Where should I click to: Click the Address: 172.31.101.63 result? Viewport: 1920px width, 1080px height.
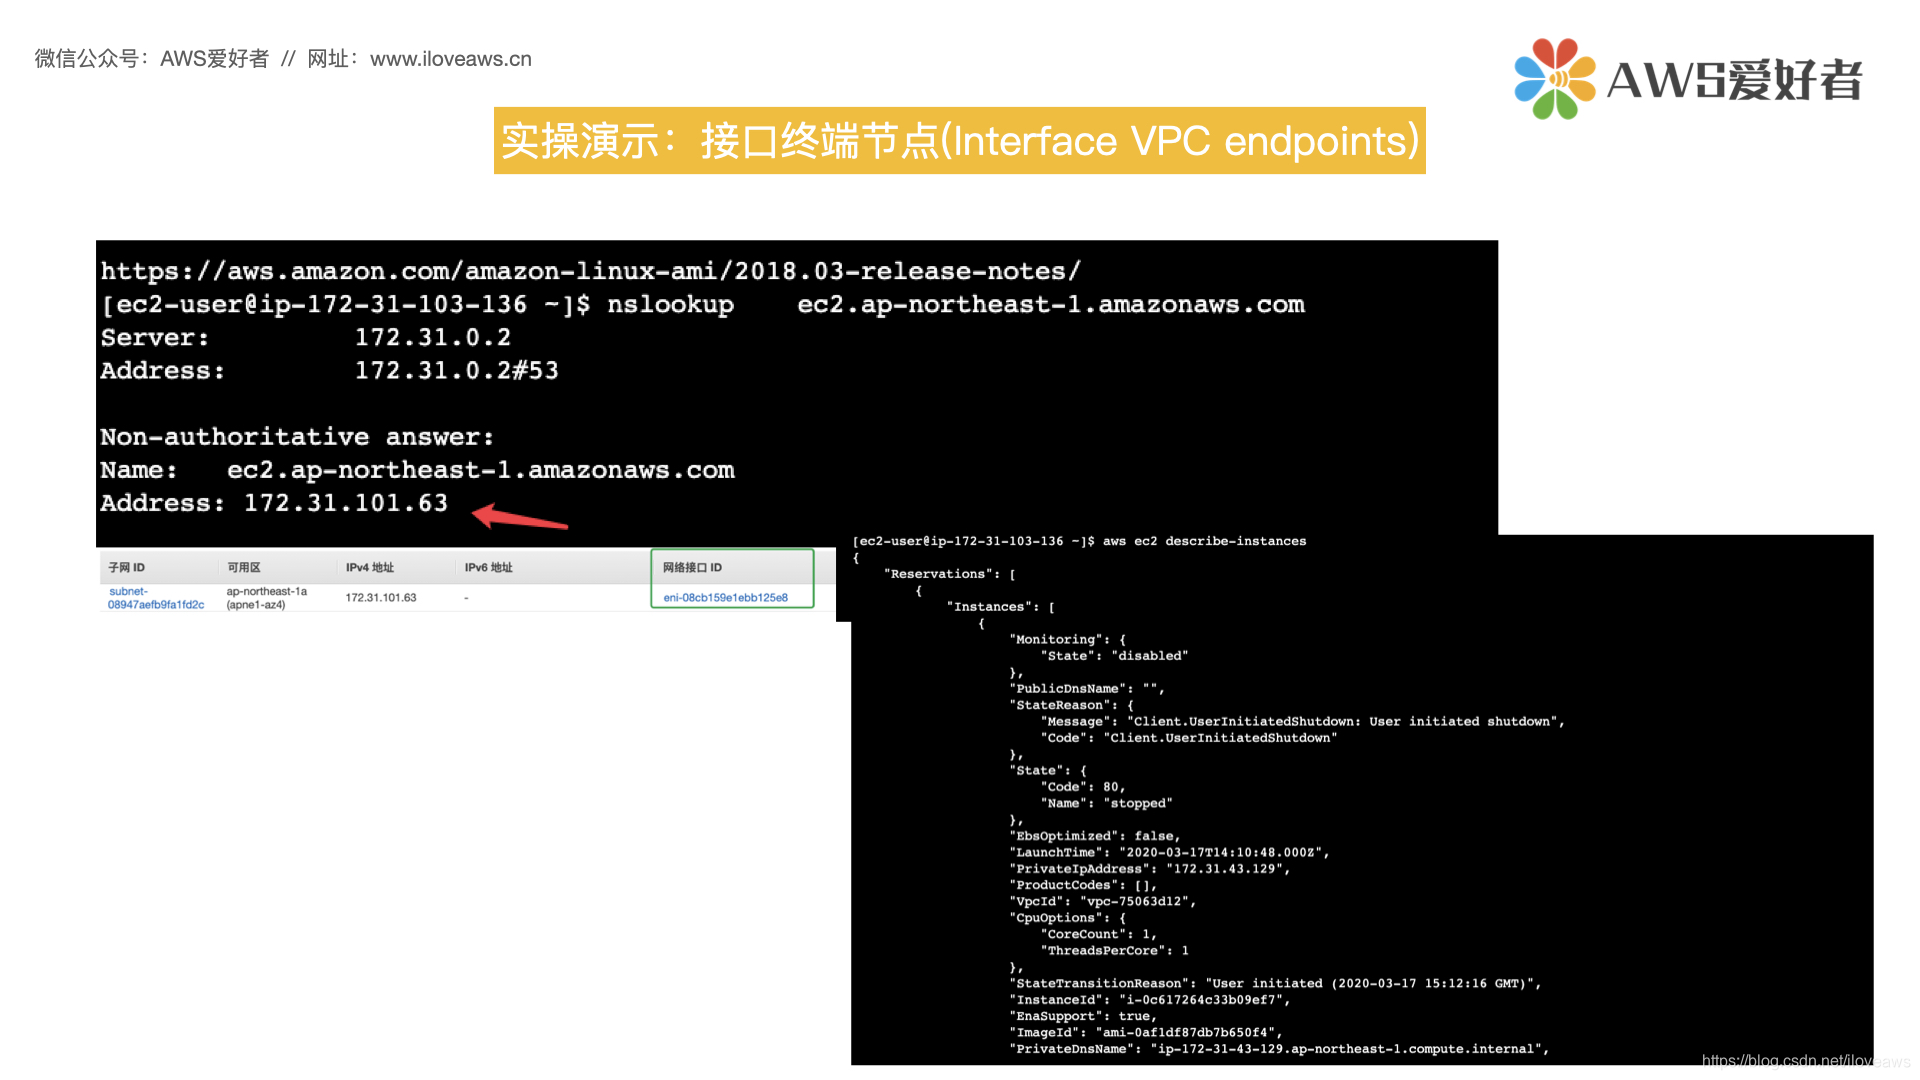pyautogui.click(x=274, y=503)
